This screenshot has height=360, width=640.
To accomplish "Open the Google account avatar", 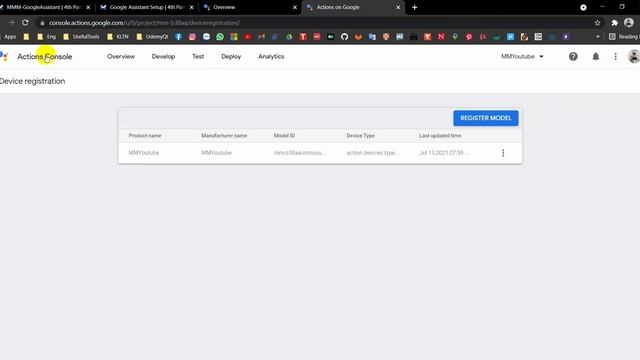I will (x=634, y=56).
